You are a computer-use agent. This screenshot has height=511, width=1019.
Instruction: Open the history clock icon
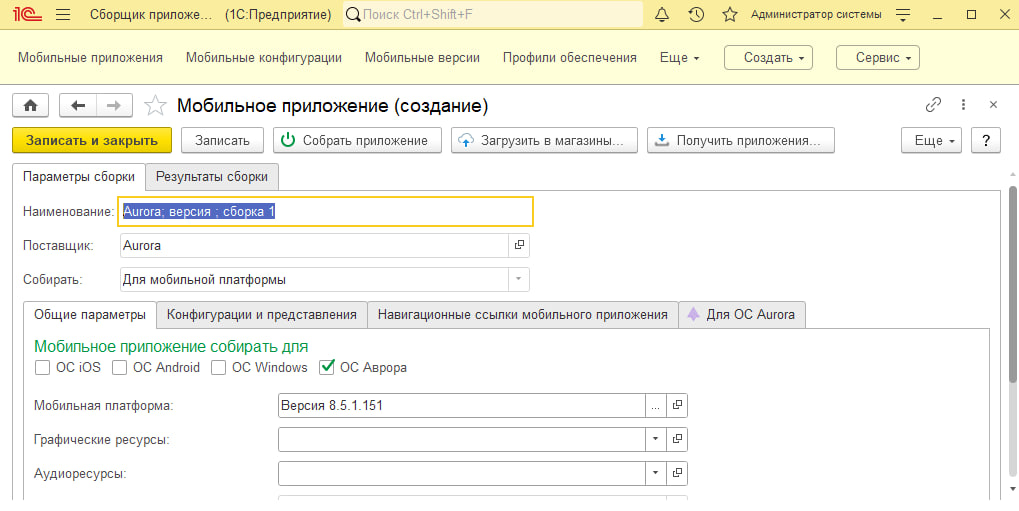pyautogui.click(x=696, y=15)
